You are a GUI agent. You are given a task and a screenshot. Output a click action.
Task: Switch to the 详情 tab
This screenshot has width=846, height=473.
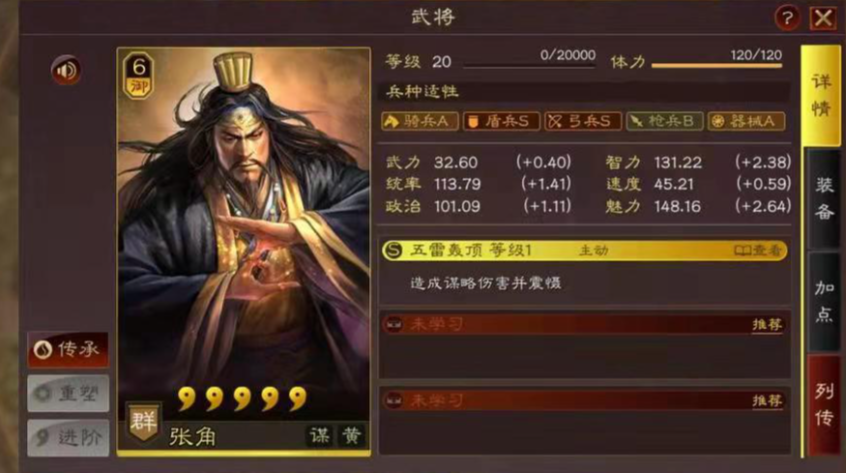coord(821,96)
